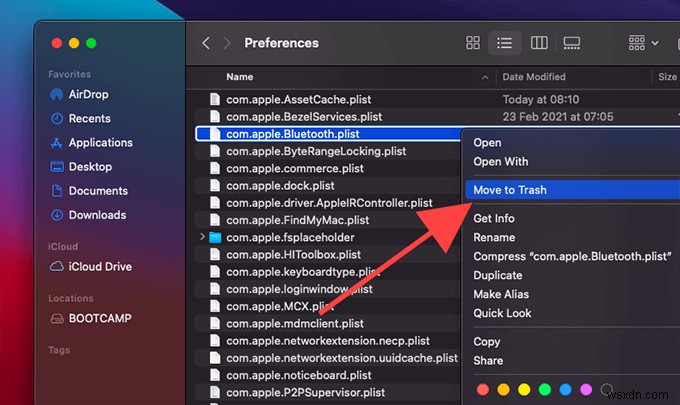Select com.apple.networkextension.uuidcache.plist file
Viewport: 680px width, 405px height.
342,358
